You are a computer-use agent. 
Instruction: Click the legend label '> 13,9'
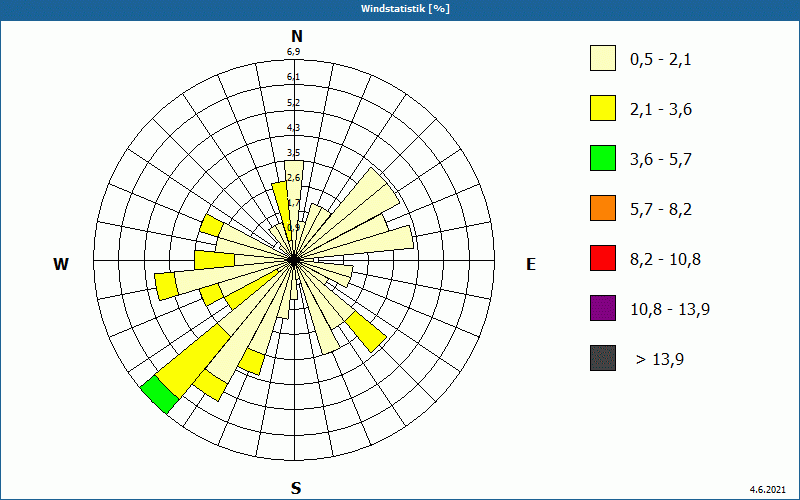(660, 360)
